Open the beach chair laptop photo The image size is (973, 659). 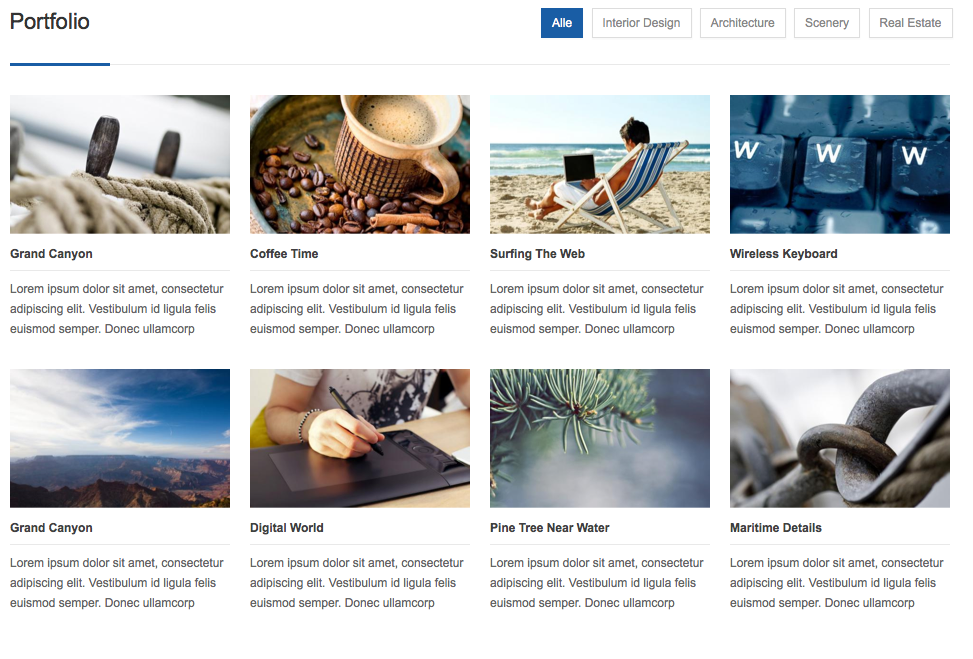(x=600, y=164)
